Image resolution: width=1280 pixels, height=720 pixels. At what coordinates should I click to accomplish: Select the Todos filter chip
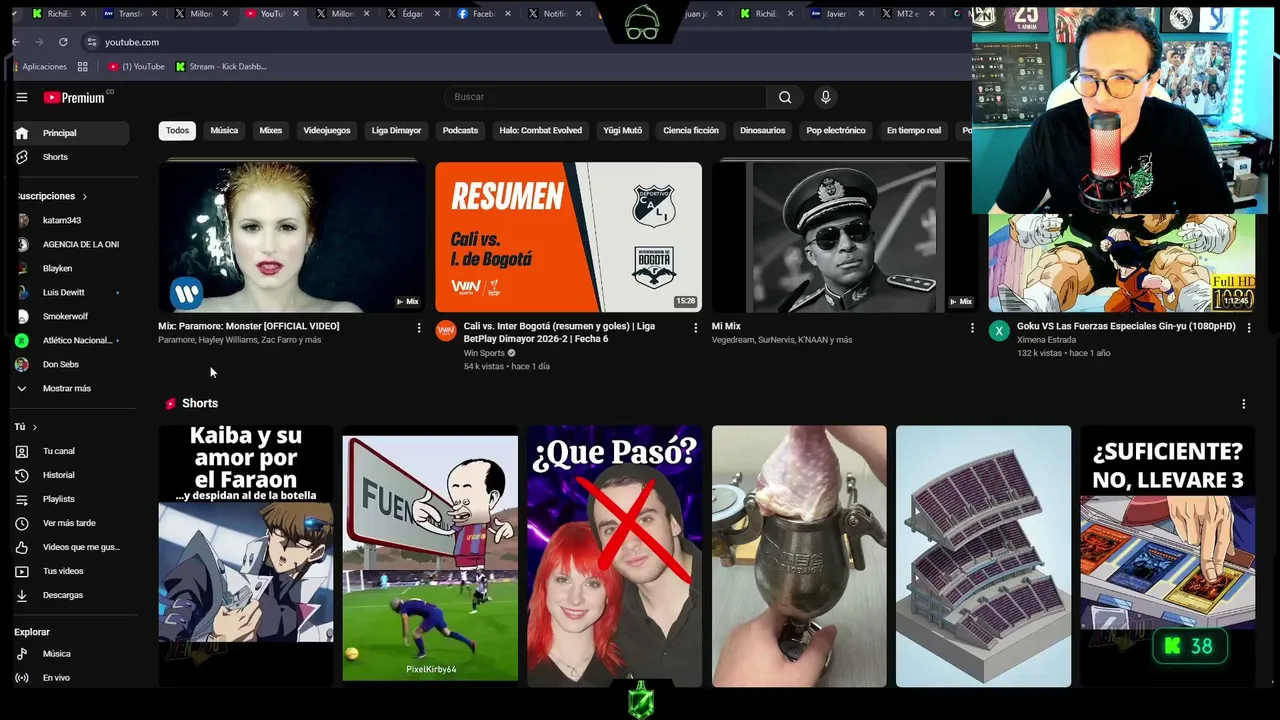(177, 131)
